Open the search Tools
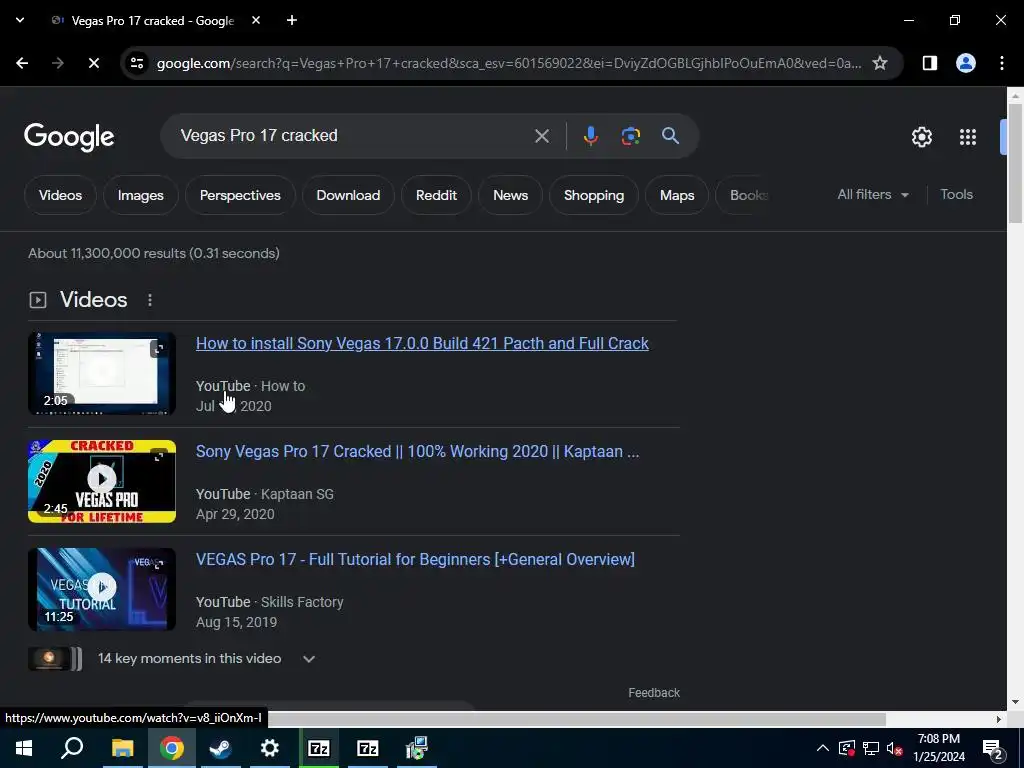Screen dimensions: 1024x768 [956, 195]
